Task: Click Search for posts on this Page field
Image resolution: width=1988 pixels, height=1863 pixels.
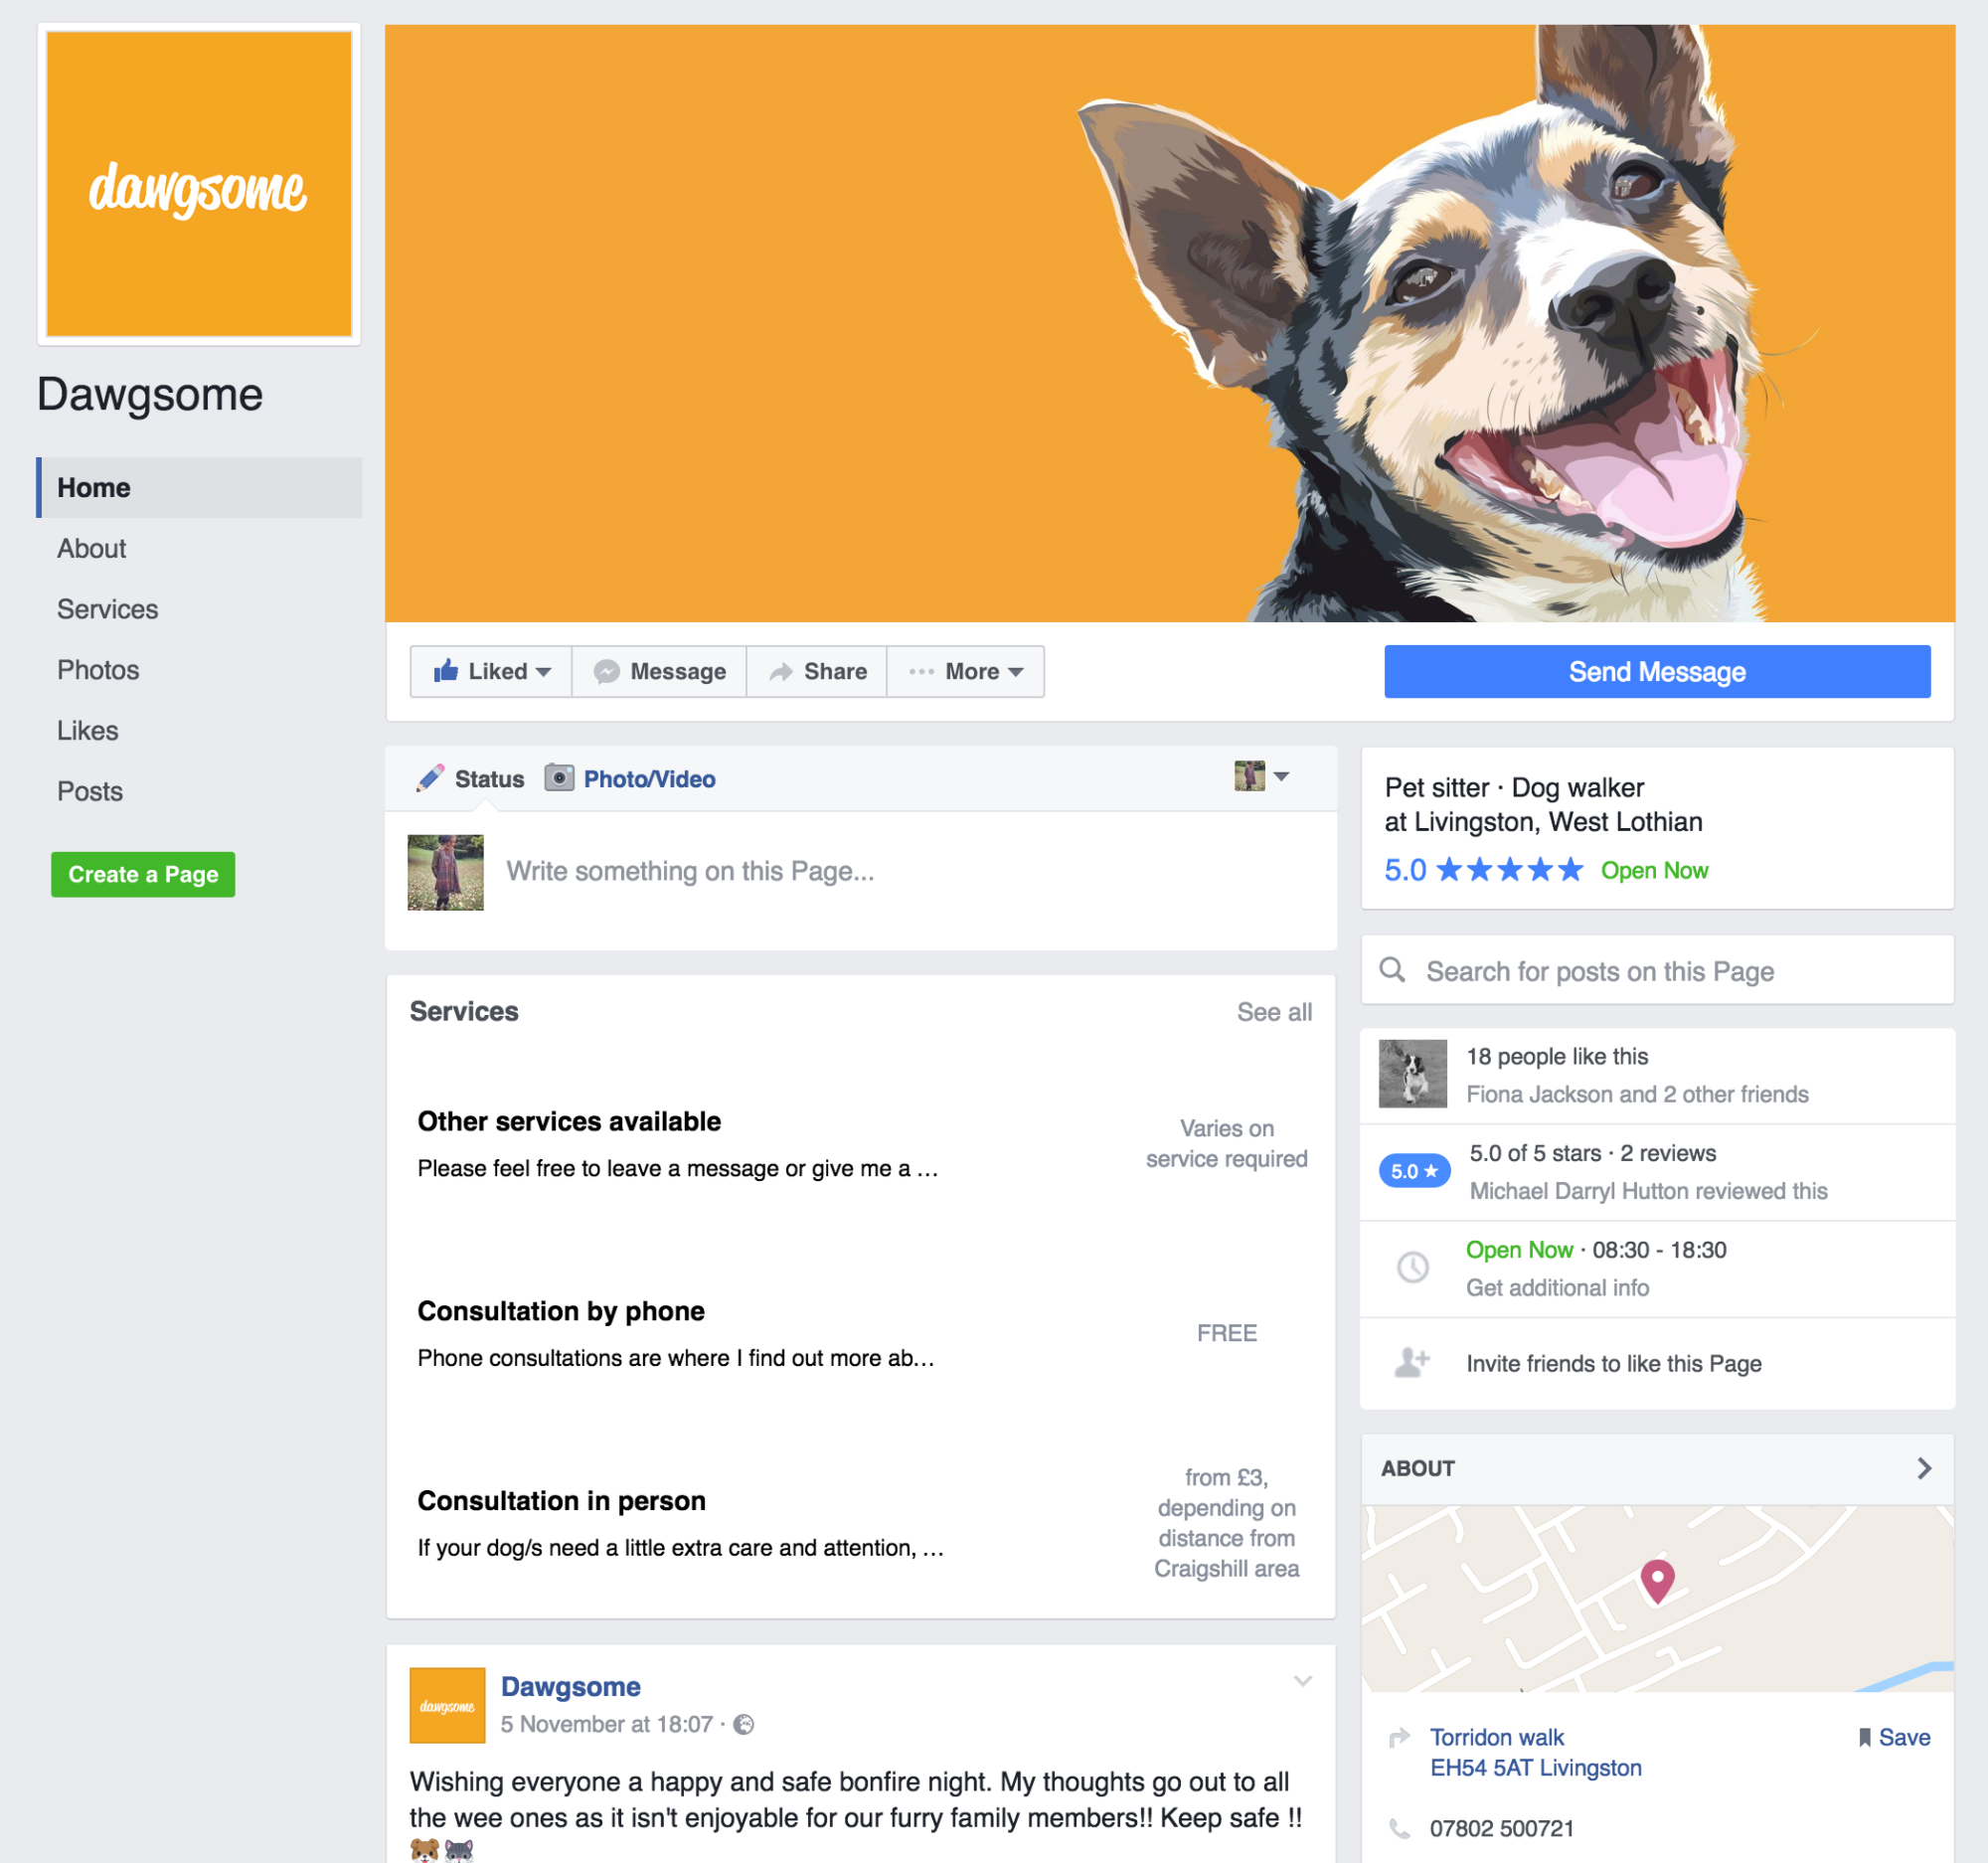Action: click(x=1657, y=971)
